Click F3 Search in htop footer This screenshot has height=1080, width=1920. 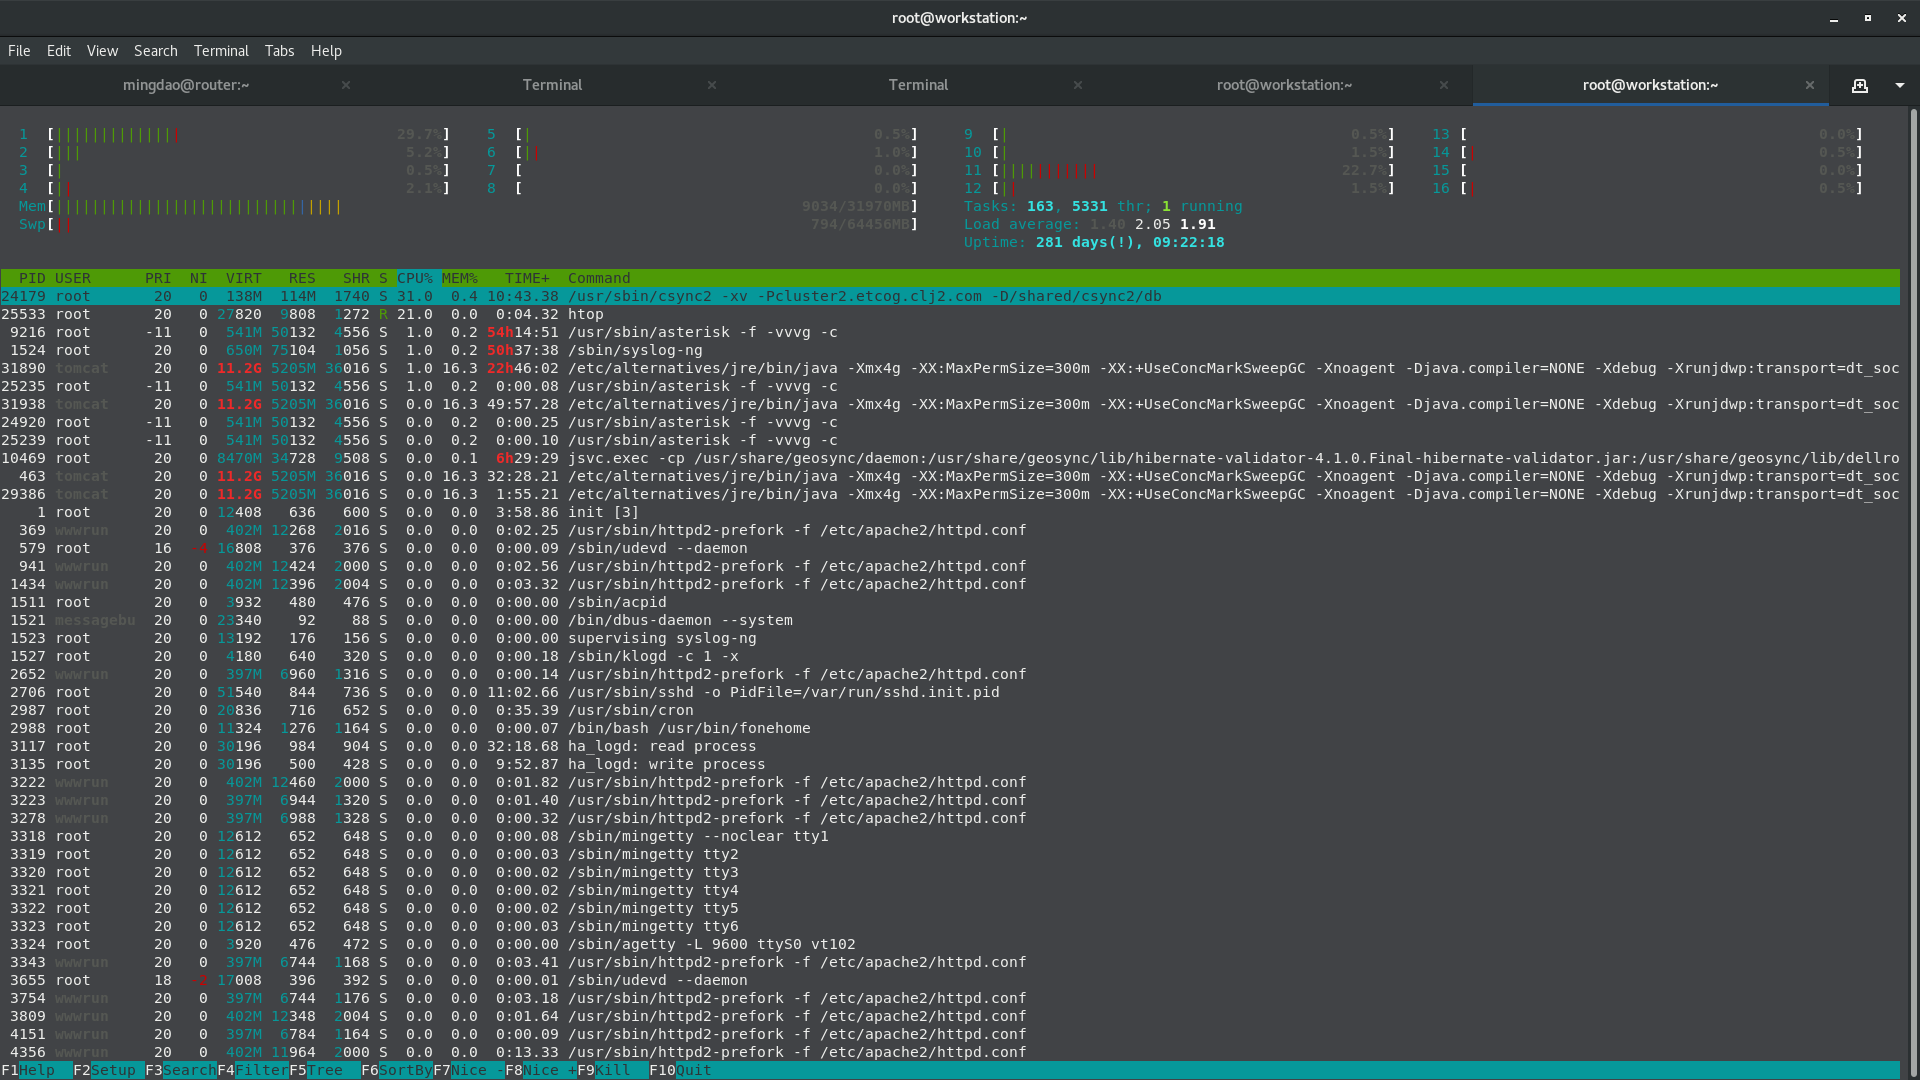coord(181,1070)
